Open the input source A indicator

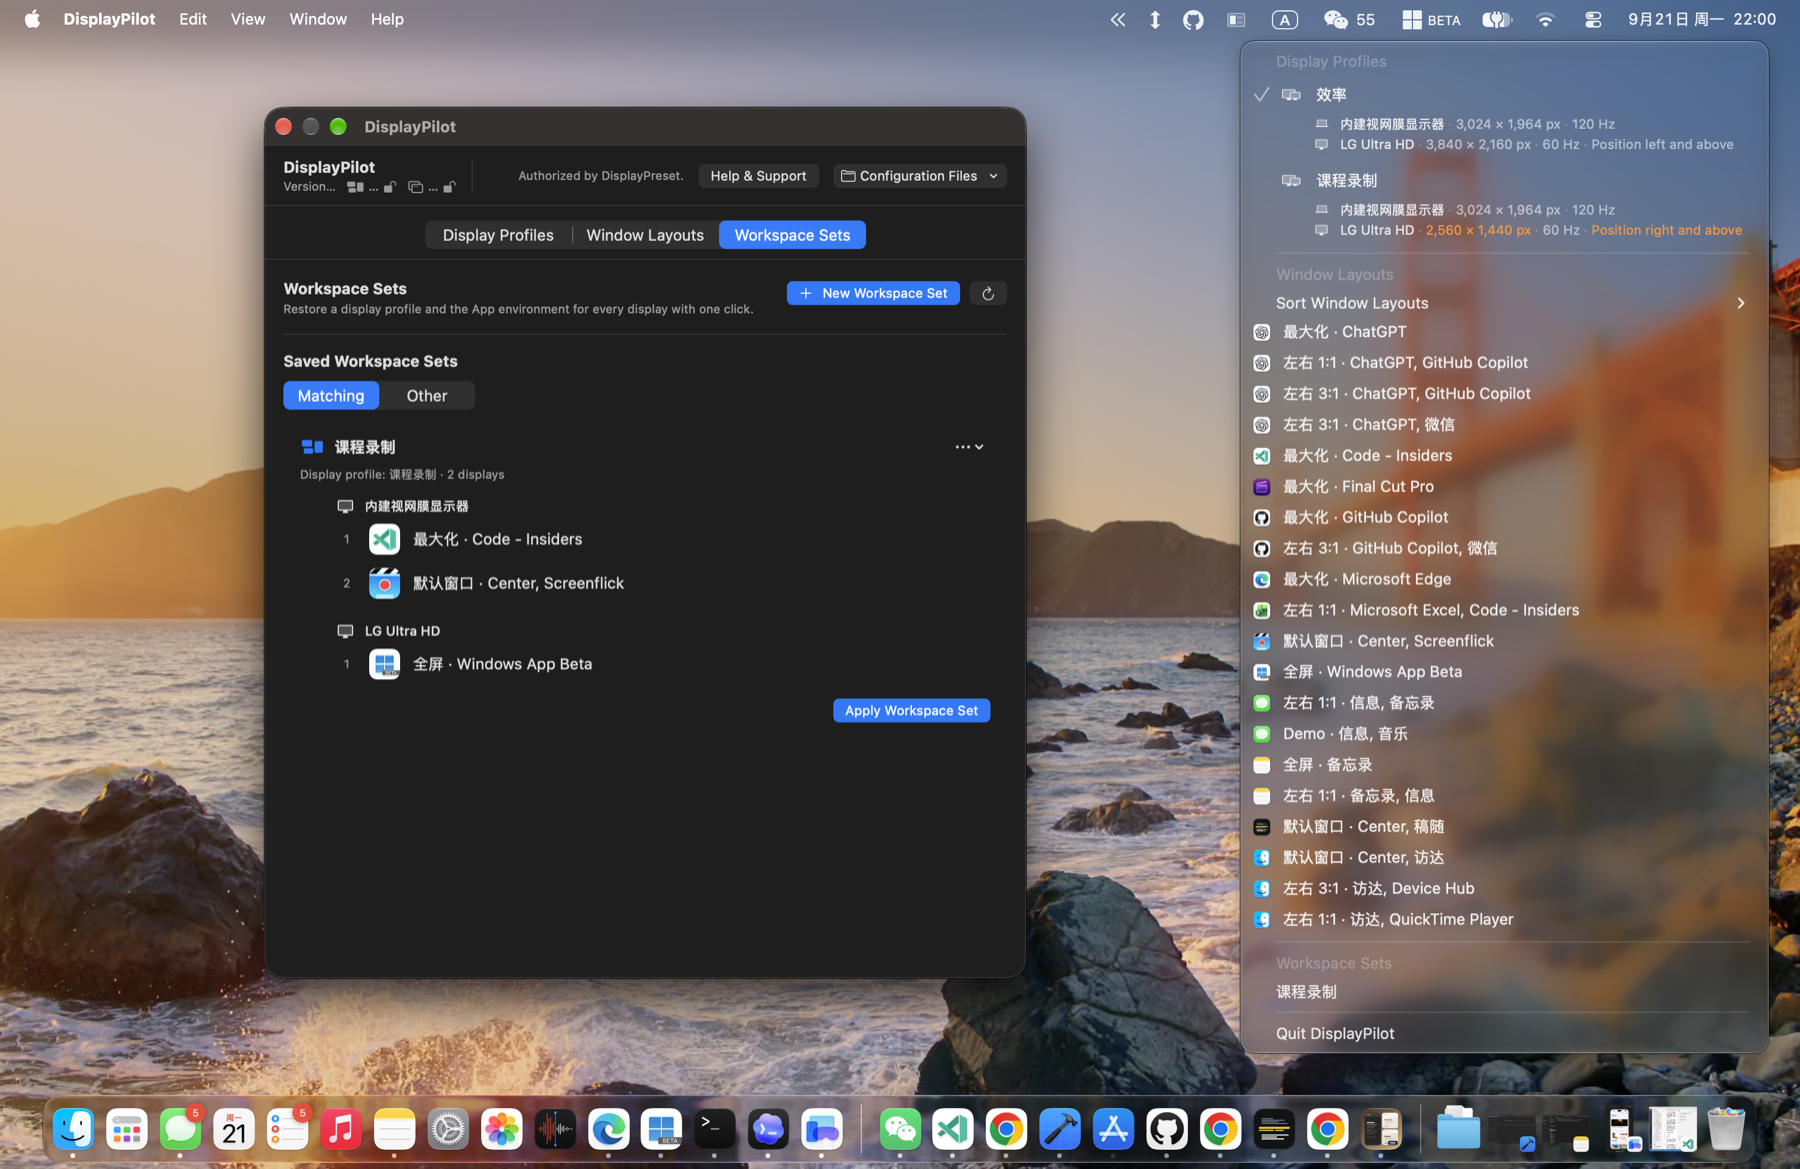pos(1284,20)
